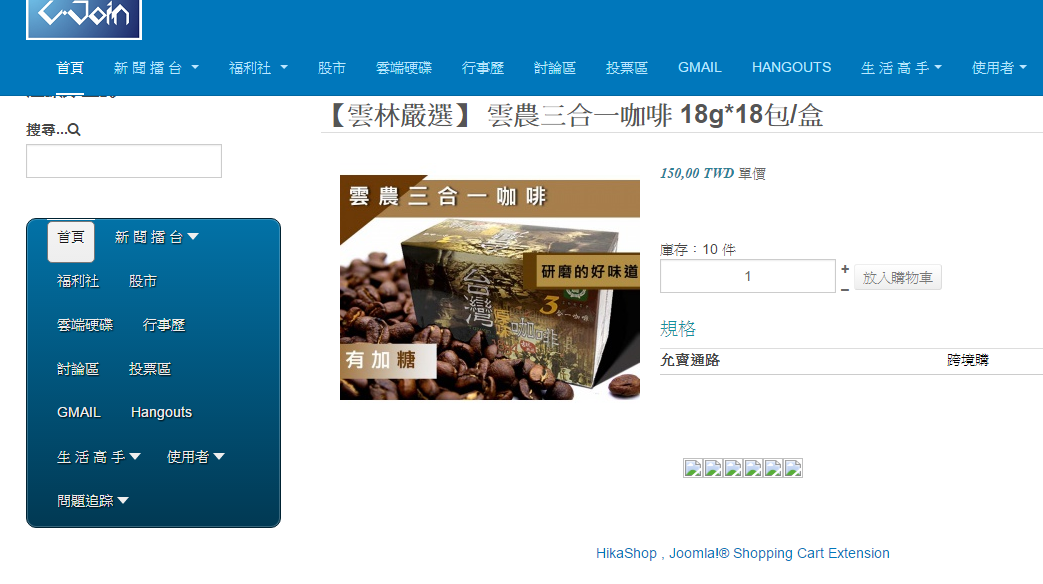This screenshot has height=584, width=1043.
Task: Click the first broken image icon in the row
Action: (x=693, y=468)
